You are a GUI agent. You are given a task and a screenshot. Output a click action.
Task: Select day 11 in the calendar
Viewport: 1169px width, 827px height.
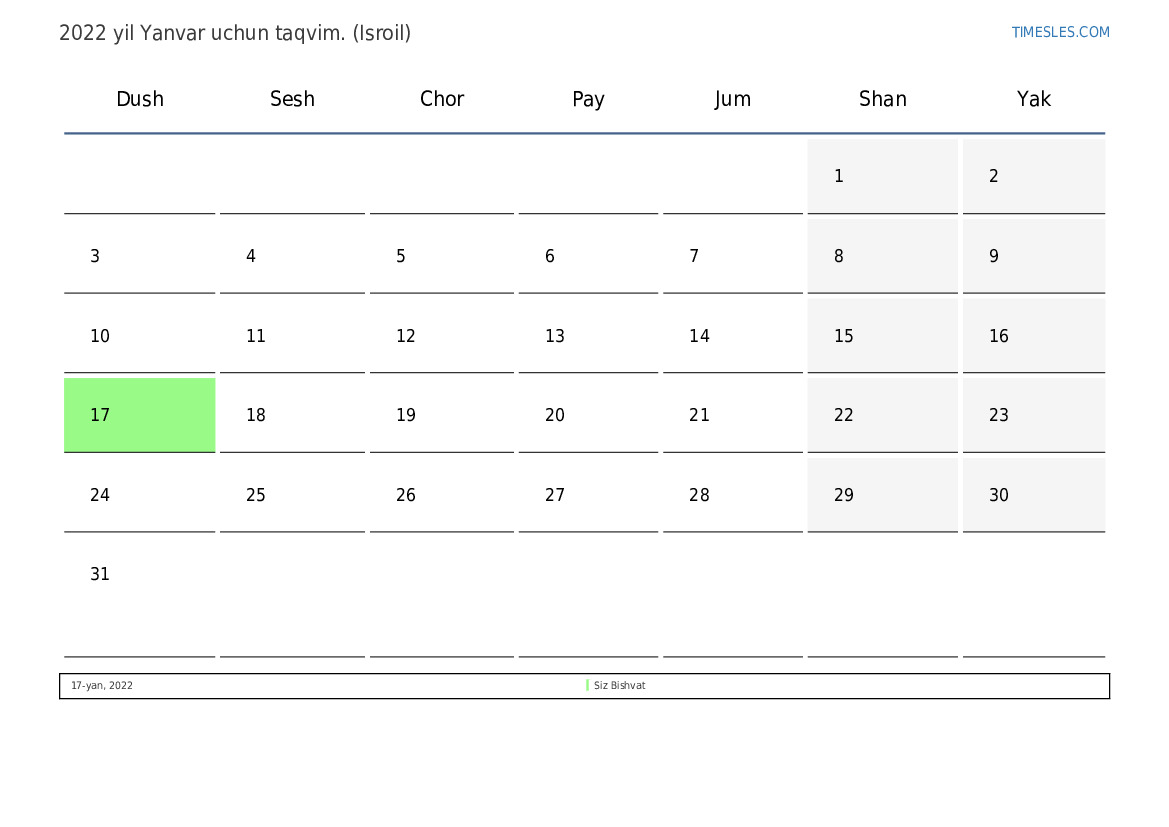292,336
